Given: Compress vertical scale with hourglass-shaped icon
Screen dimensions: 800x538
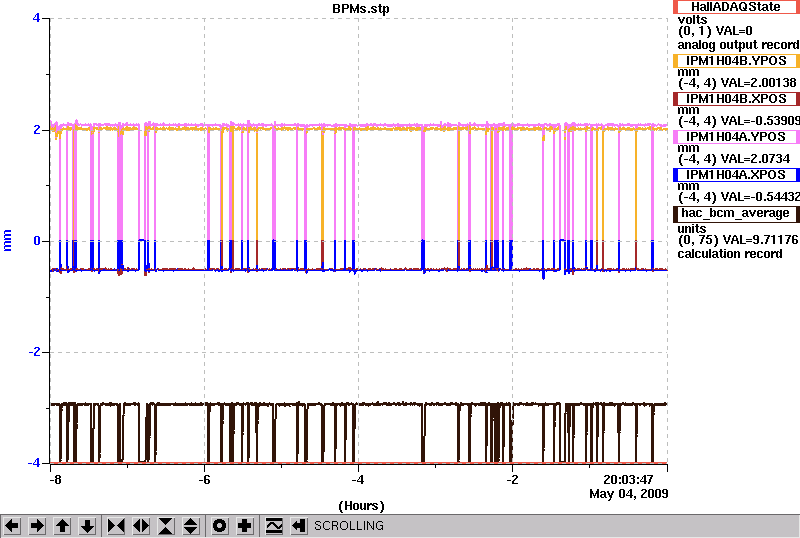Looking at the screenshot, I should pos(166,526).
